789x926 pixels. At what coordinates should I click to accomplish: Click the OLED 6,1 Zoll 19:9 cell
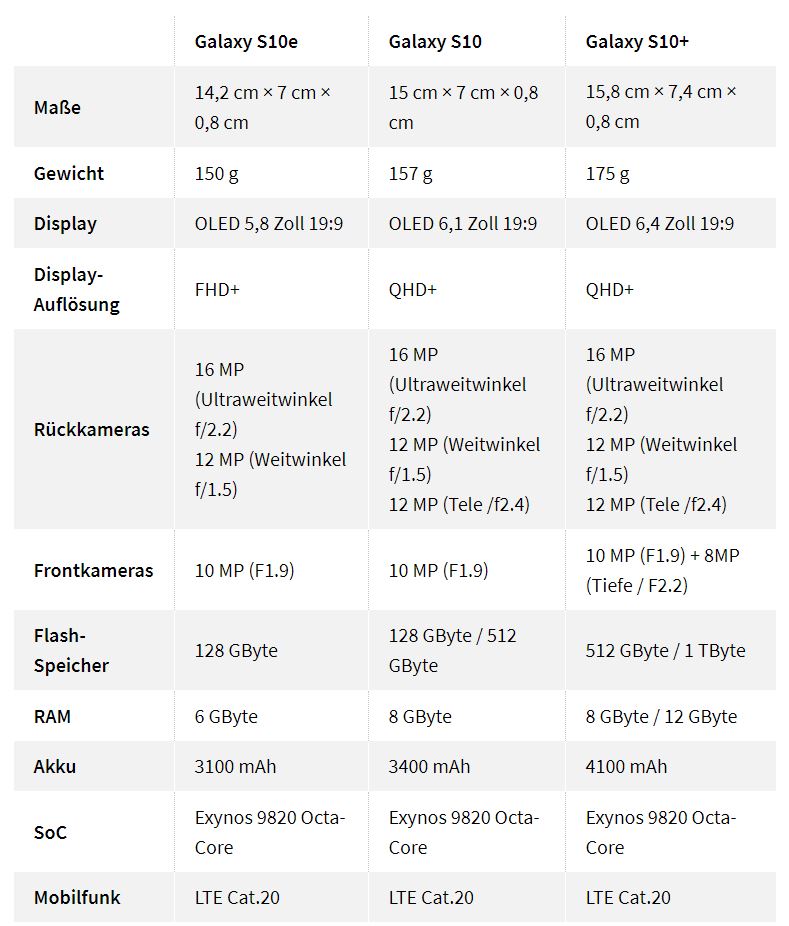462,223
